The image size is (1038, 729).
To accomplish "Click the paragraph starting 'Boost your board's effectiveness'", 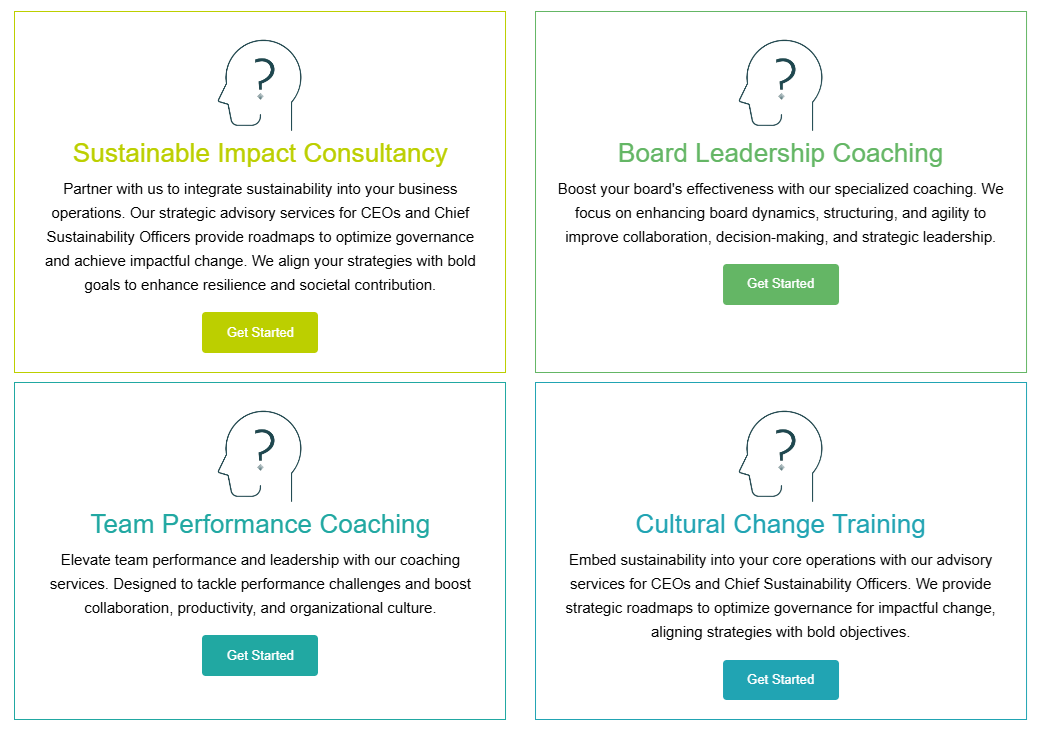I will tap(781, 213).
